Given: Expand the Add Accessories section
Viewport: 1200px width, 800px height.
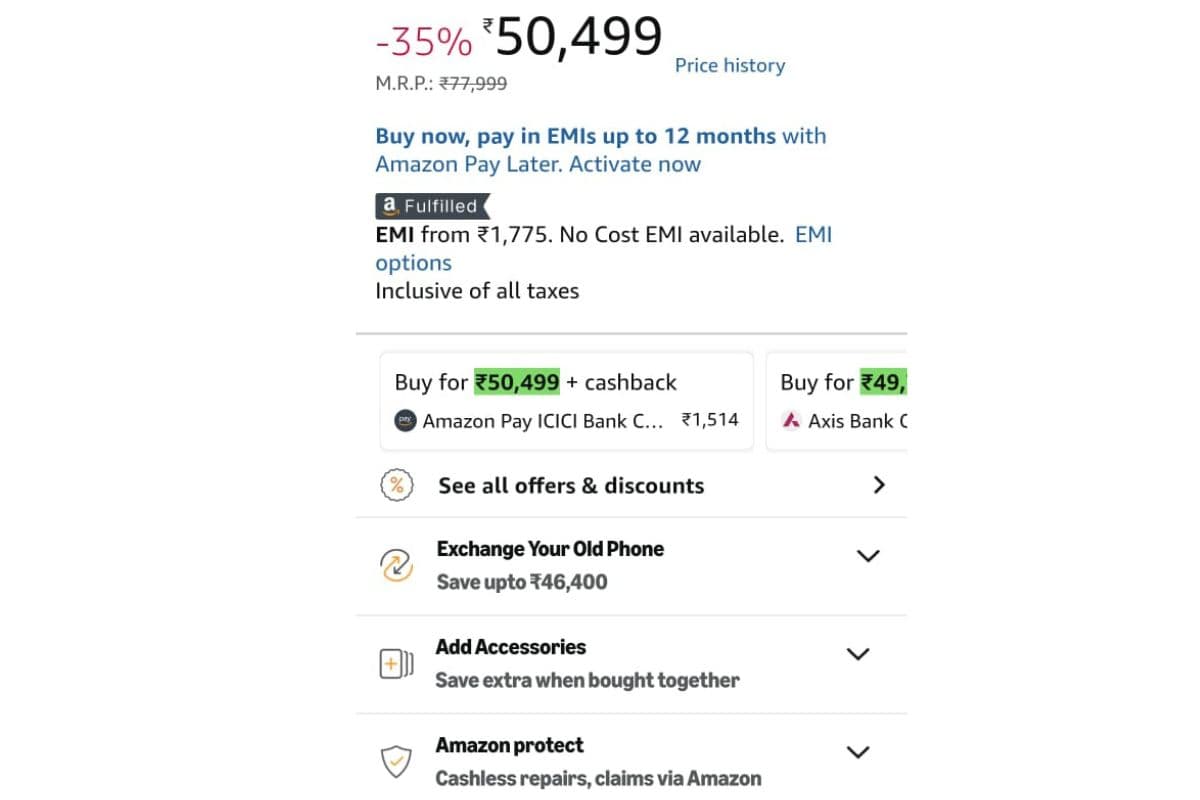Looking at the screenshot, I should [x=858, y=654].
